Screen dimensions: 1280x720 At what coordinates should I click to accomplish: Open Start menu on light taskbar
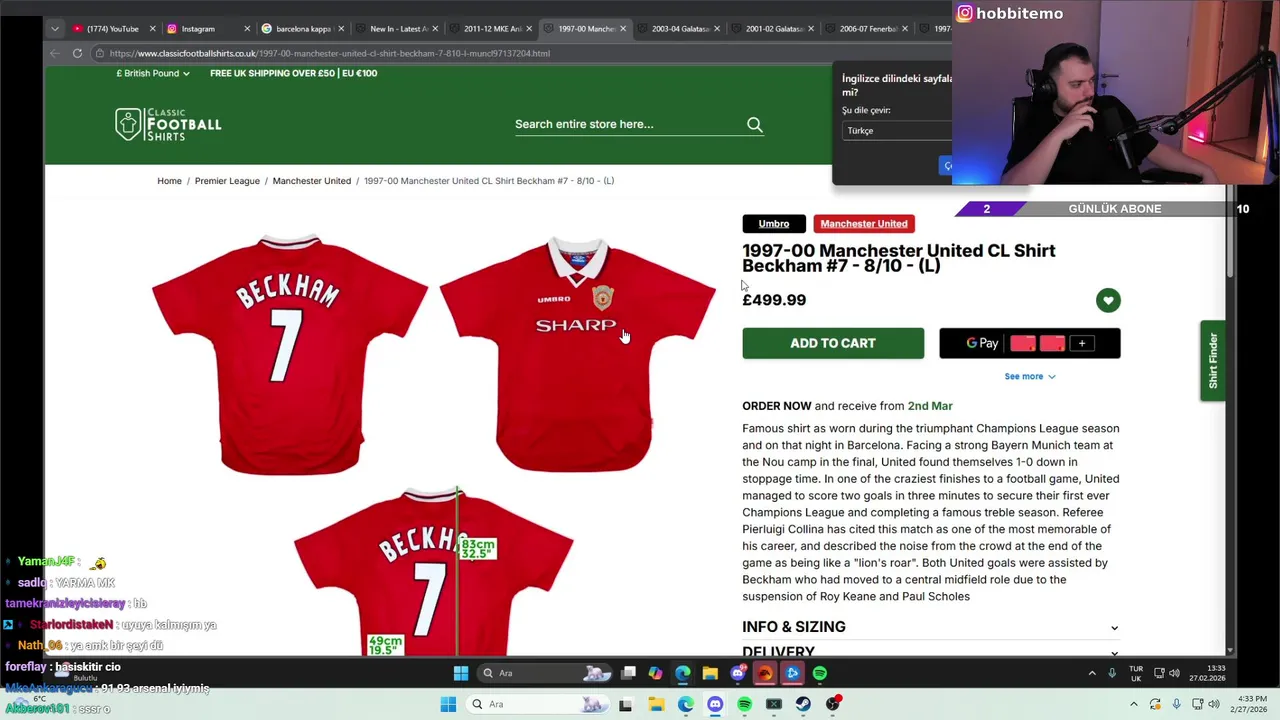tap(448, 704)
